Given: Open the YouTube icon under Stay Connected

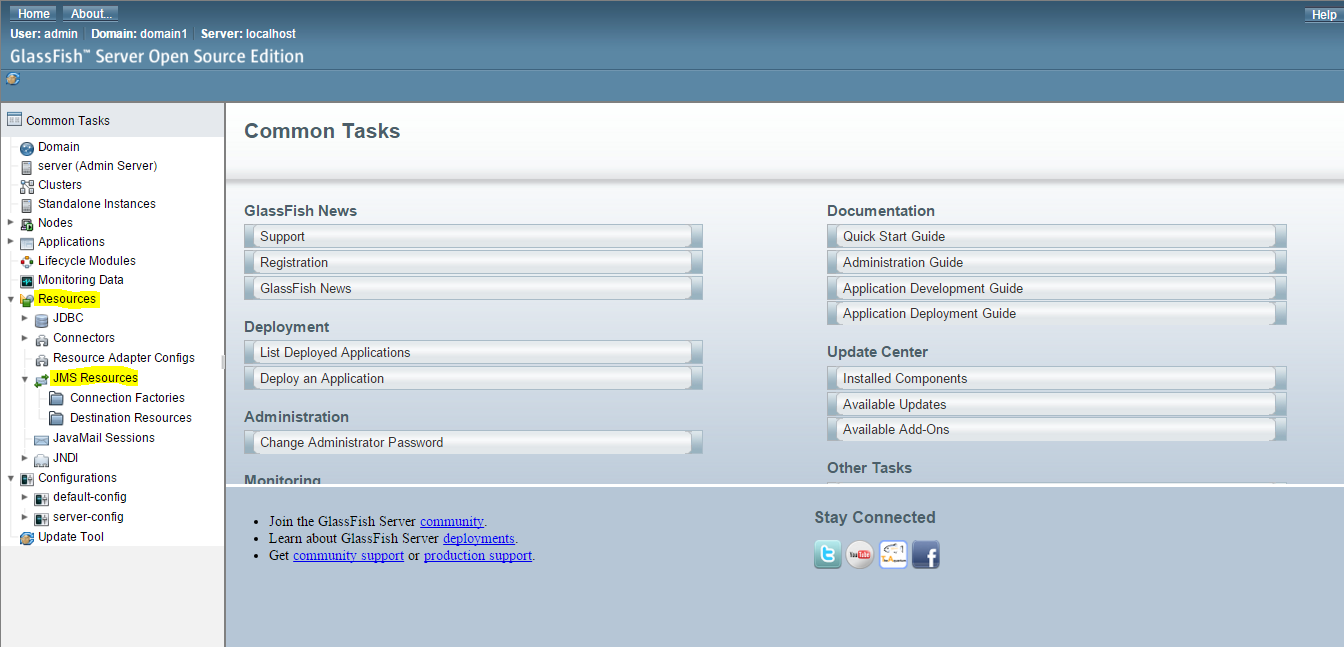Looking at the screenshot, I should 860,554.
